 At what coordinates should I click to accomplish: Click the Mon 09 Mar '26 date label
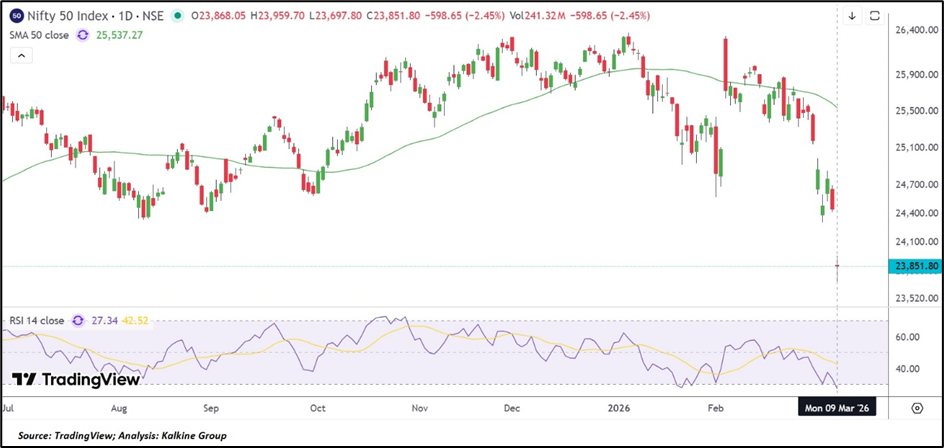pos(837,408)
